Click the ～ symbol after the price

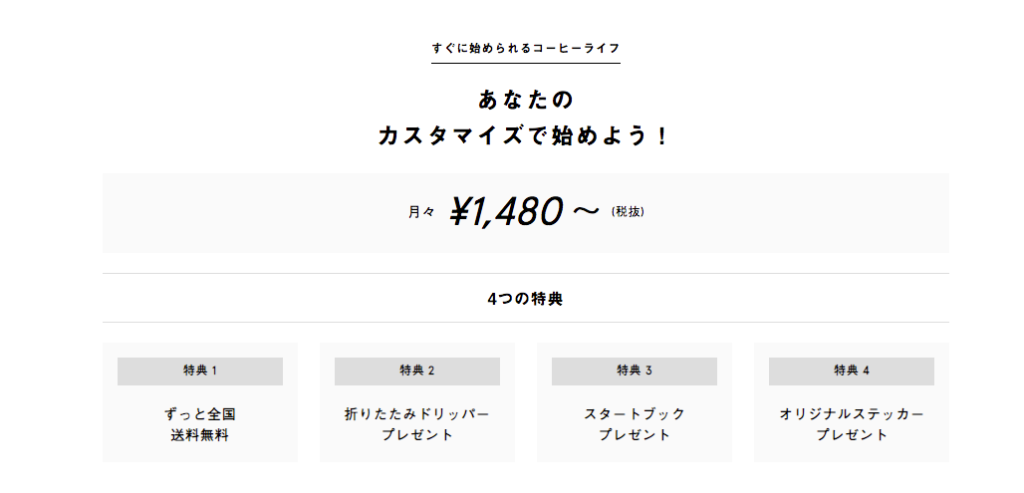tap(585, 212)
